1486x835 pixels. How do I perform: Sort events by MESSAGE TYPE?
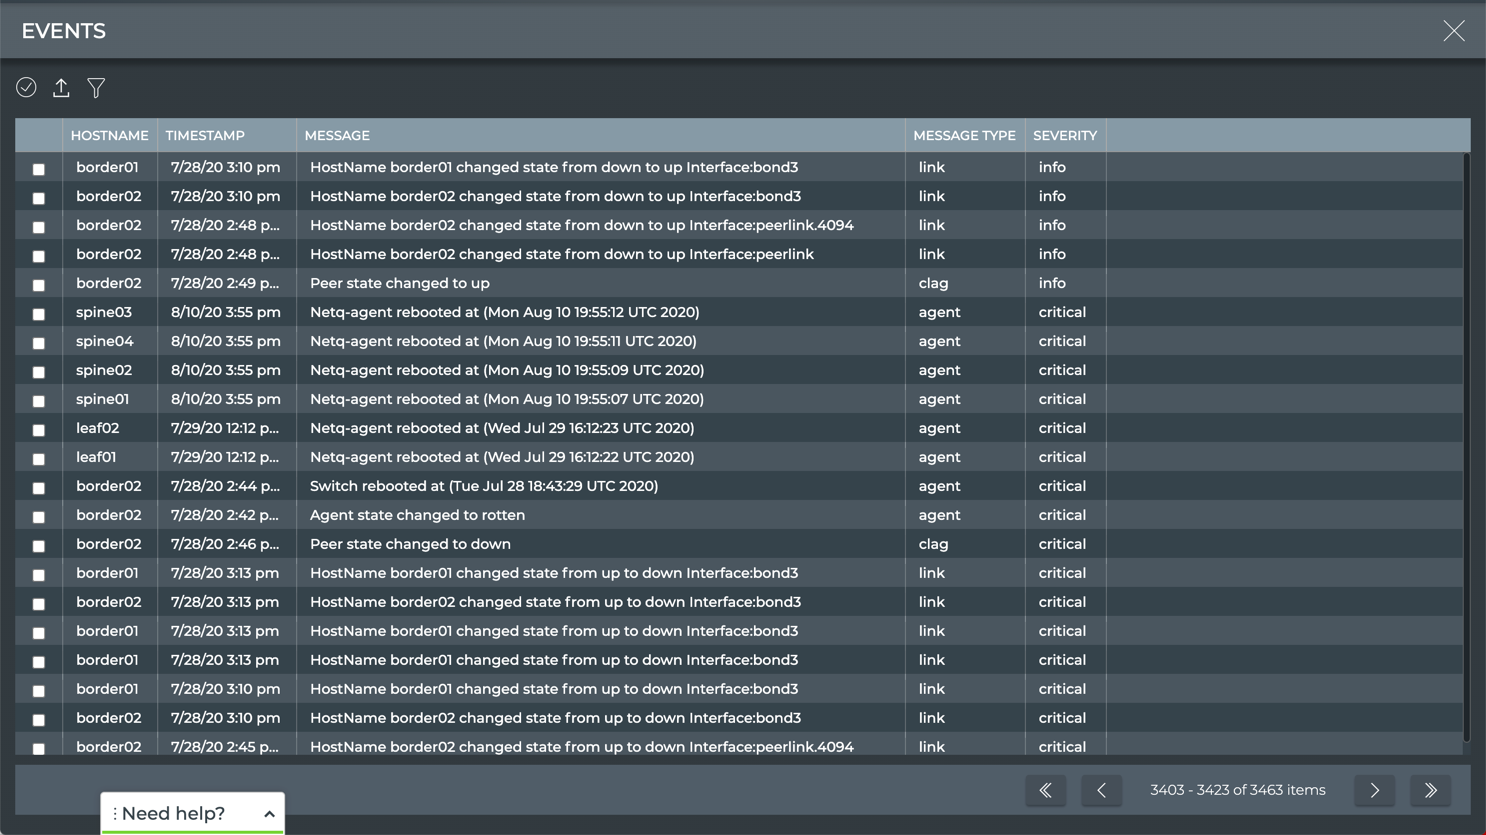963,135
